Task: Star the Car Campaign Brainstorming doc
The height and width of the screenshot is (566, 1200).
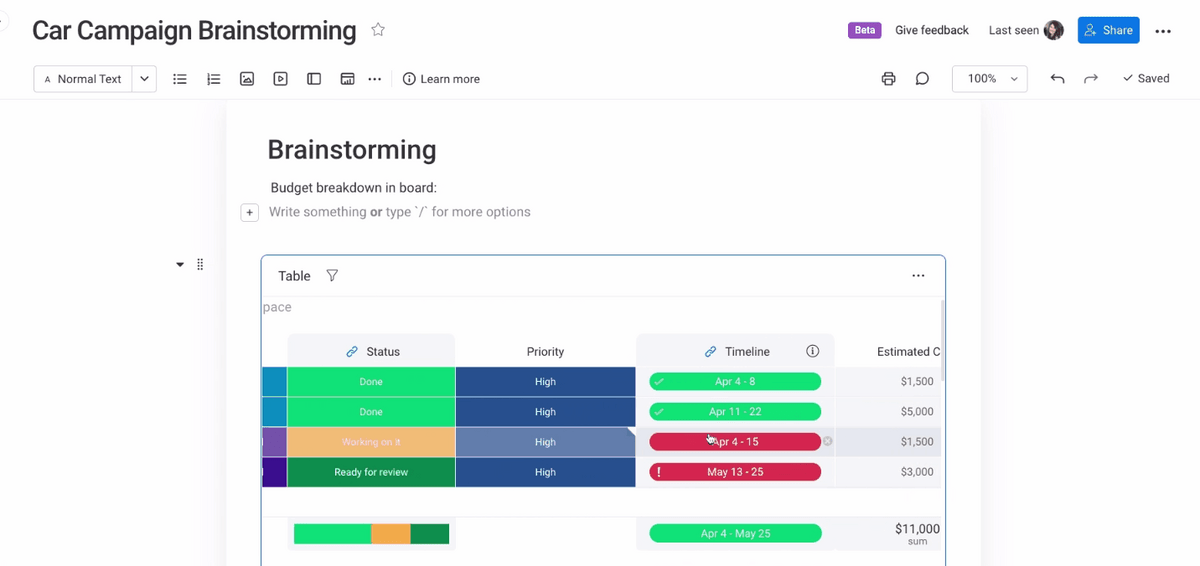Action: 378,30
